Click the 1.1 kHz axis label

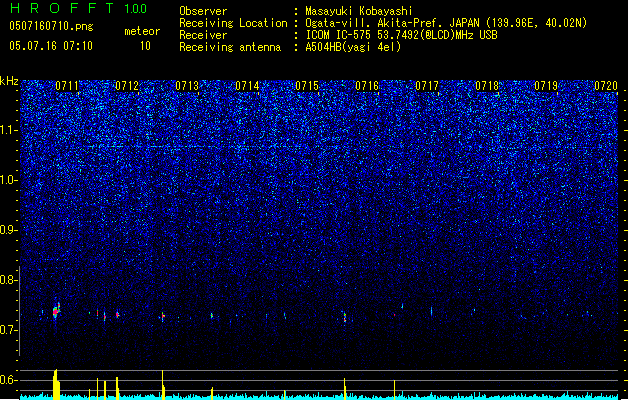coord(9,131)
